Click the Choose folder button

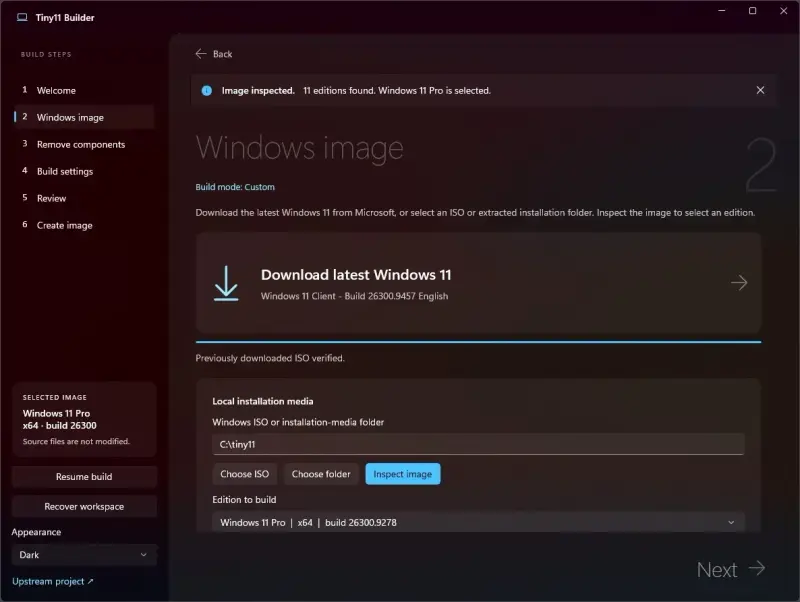click(321, 474)
